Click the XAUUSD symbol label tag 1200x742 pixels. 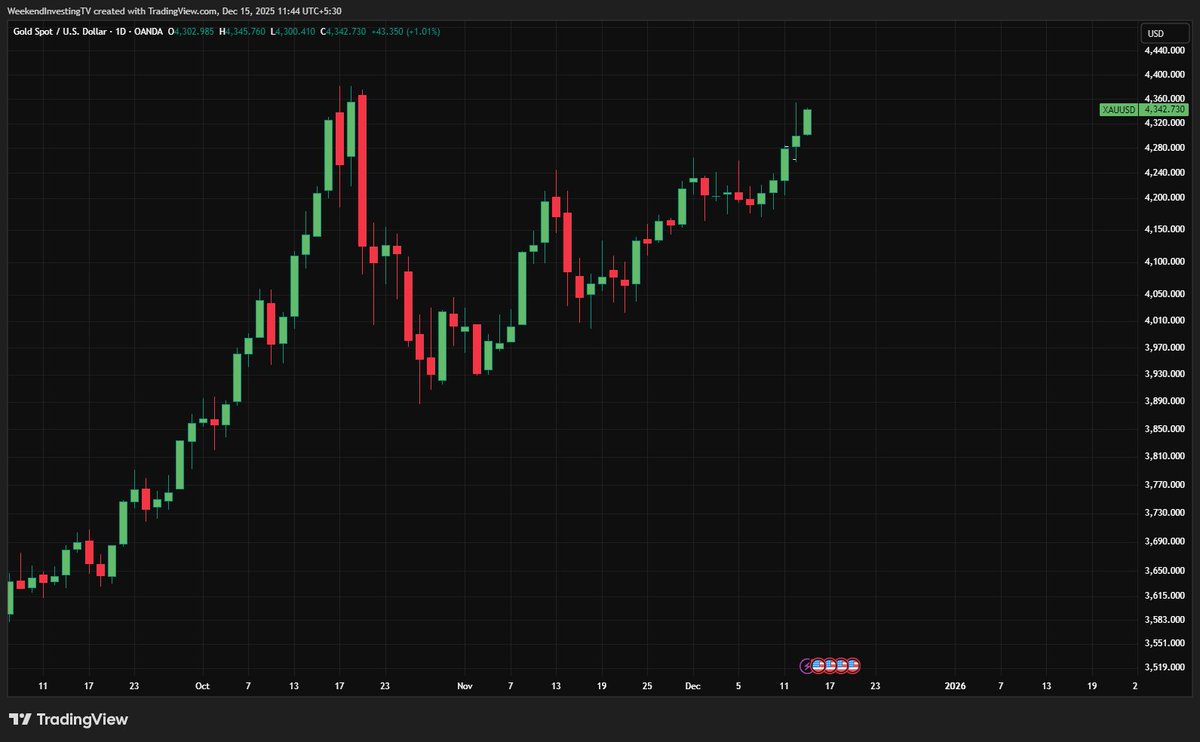(1118, 109)
